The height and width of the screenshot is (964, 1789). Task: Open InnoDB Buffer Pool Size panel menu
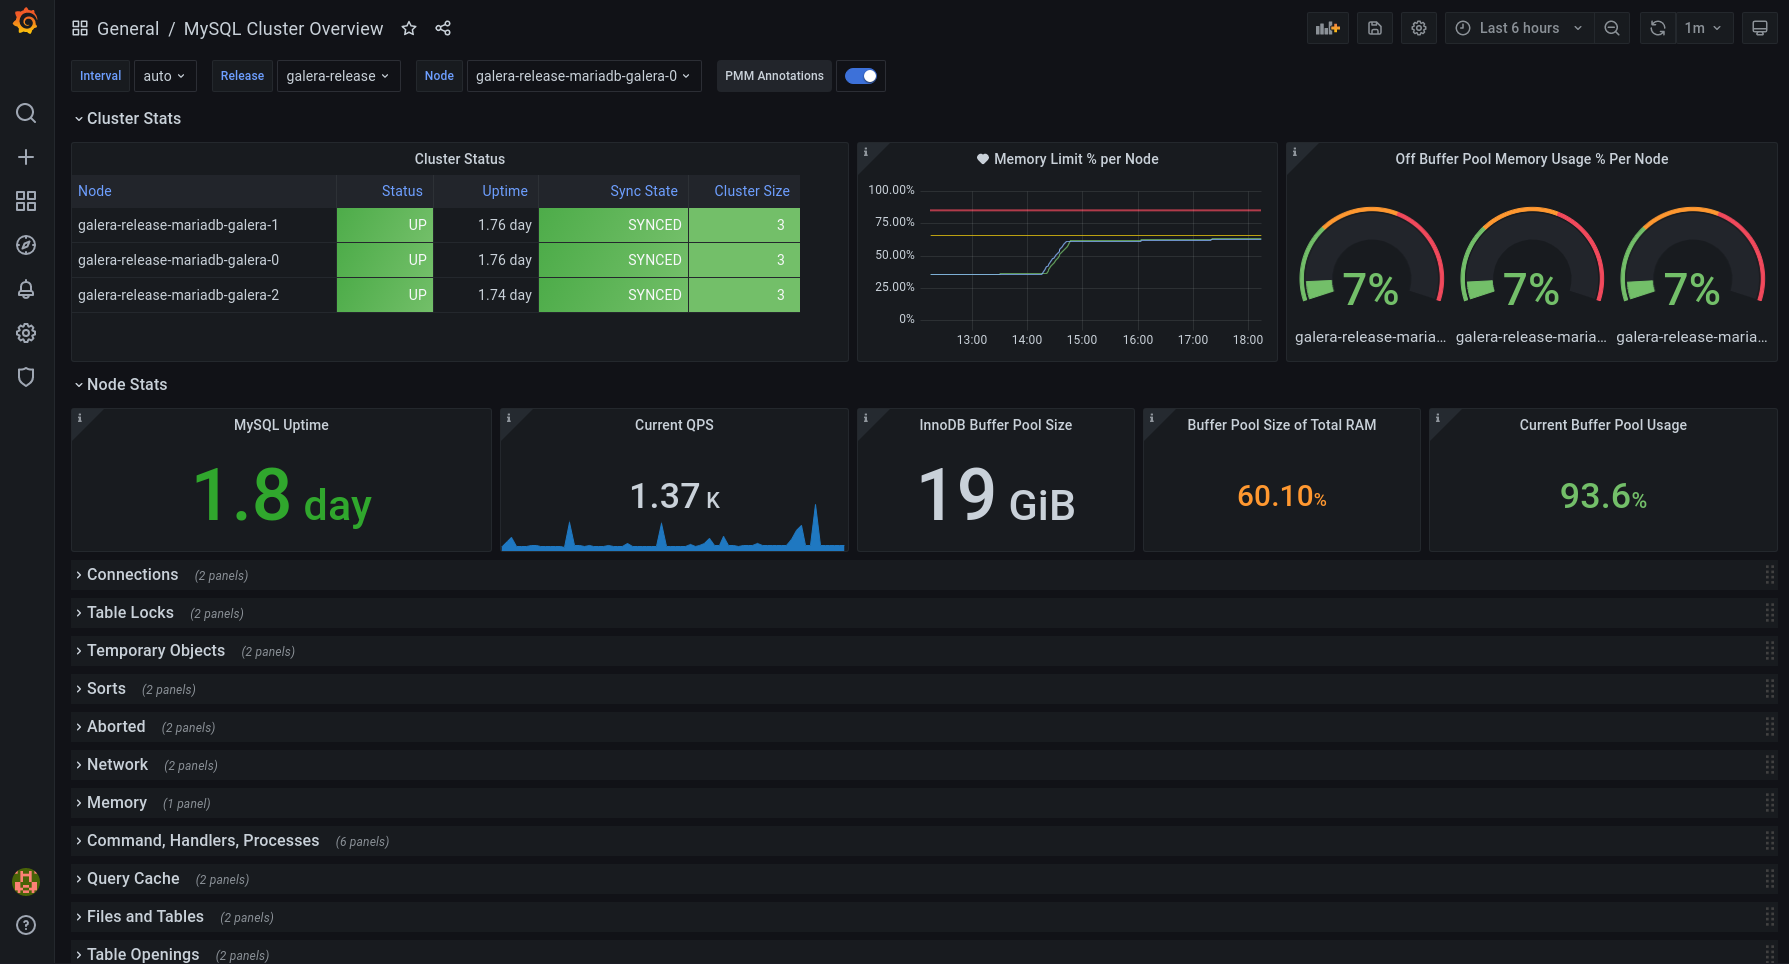click(x=996, y=425)
